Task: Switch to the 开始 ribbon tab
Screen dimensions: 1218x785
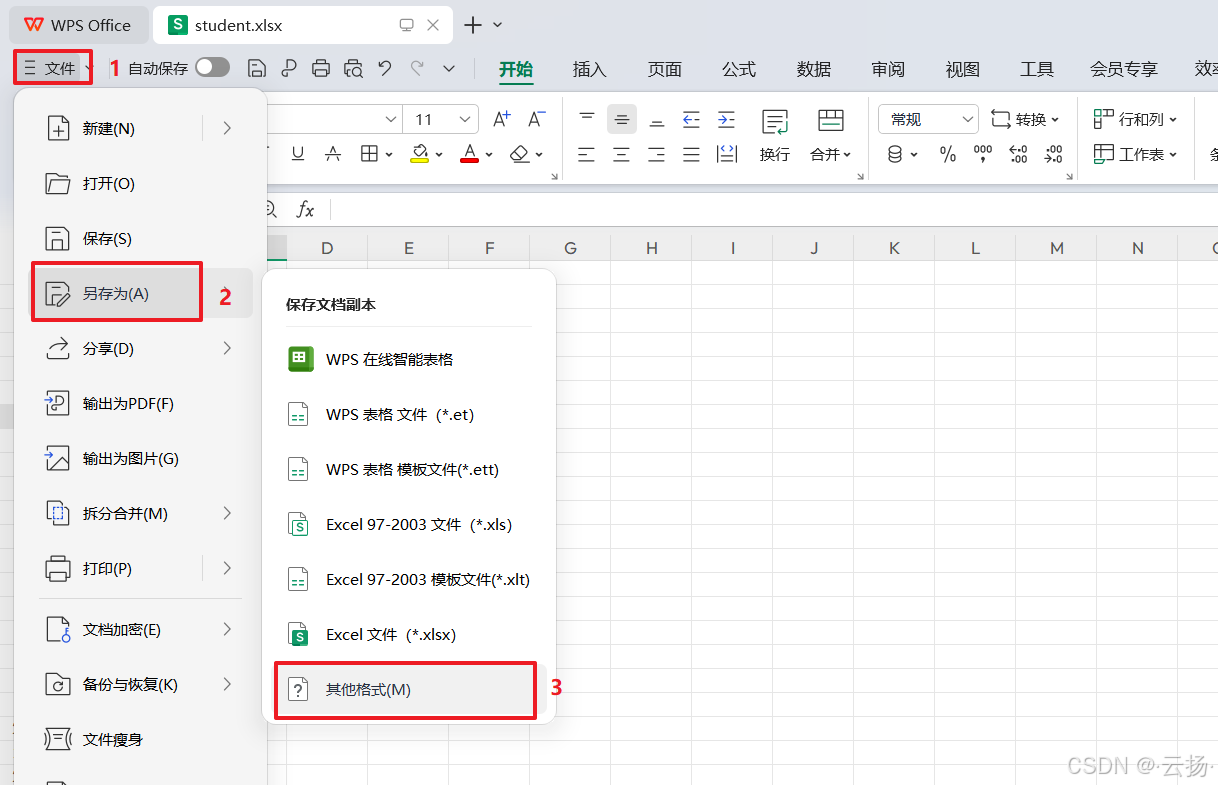Action: pos(516,69)
